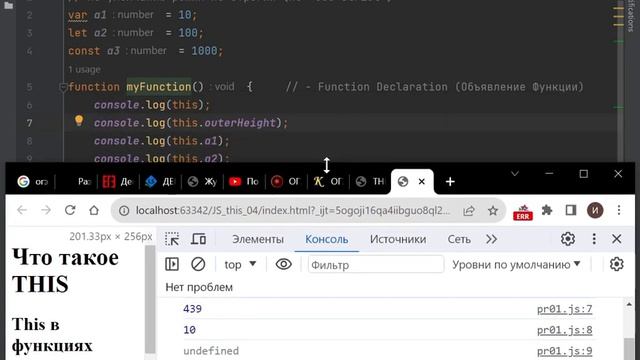Open source link pr01.js:8
Screen dimensions: 640x360
coord(564,330)
